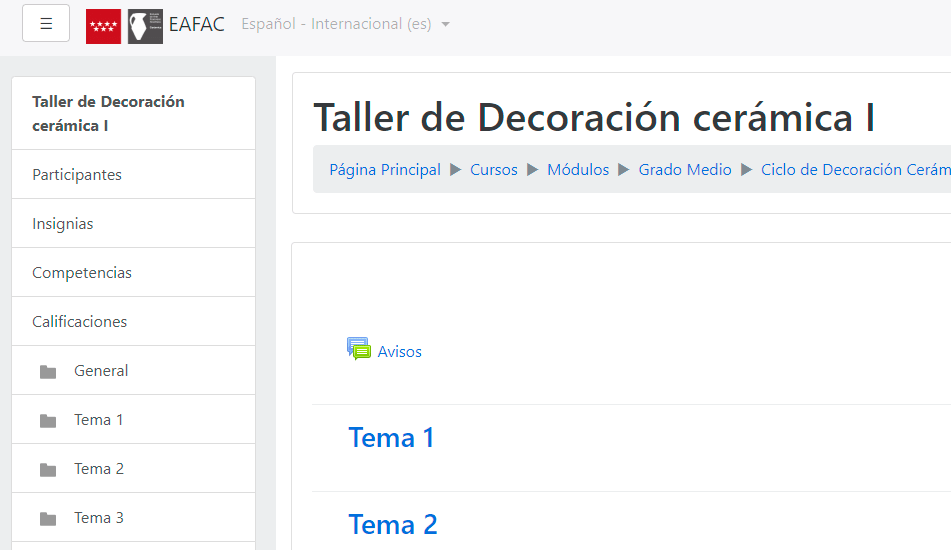Click the EAFAC ceramic vase logo
This screenshot has width=951, height=550.
[146, 27]
